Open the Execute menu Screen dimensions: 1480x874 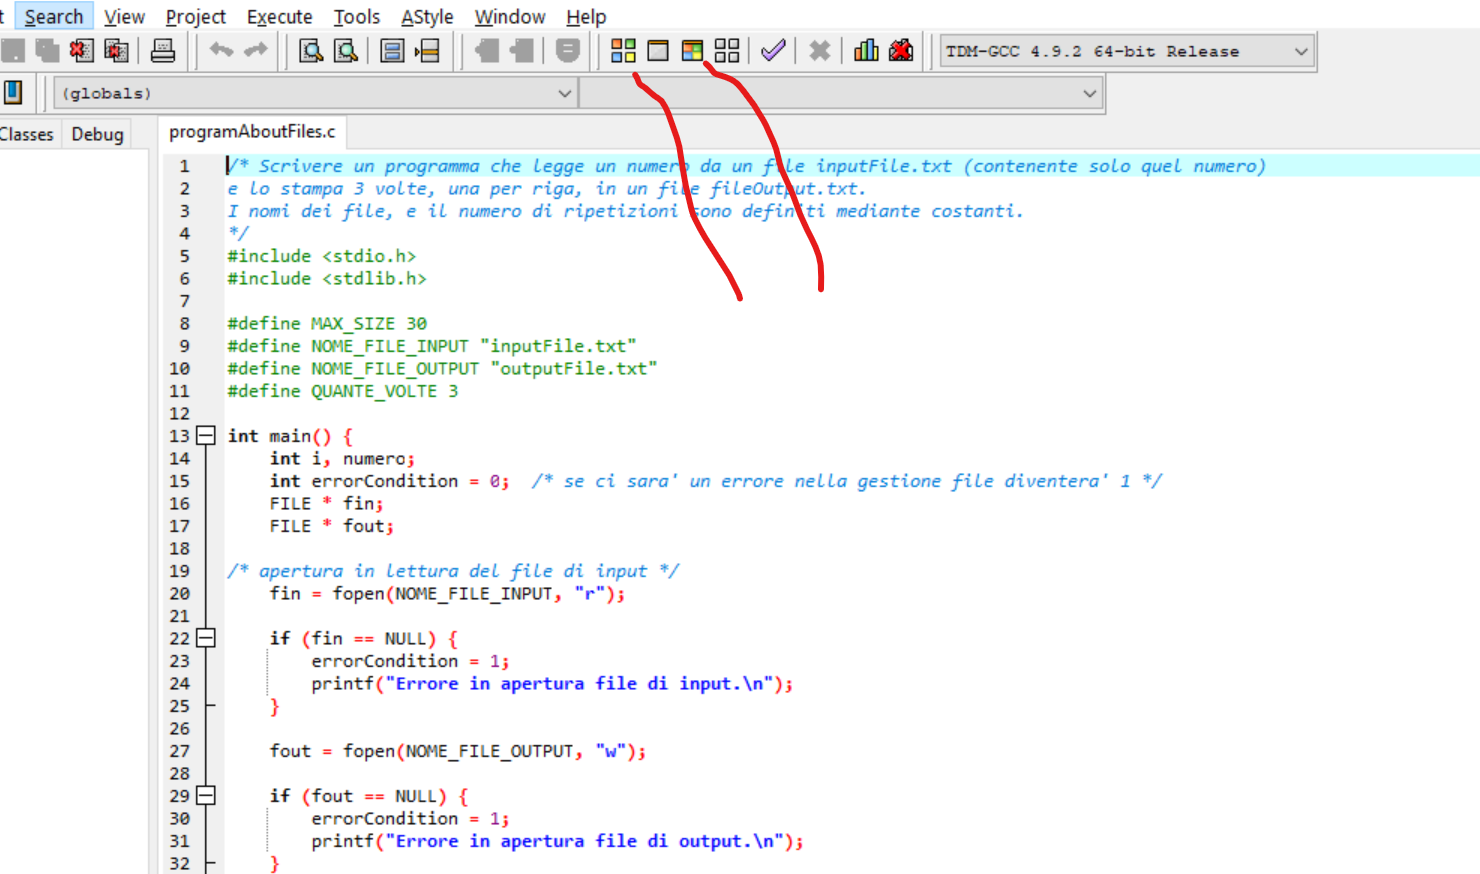279,17
